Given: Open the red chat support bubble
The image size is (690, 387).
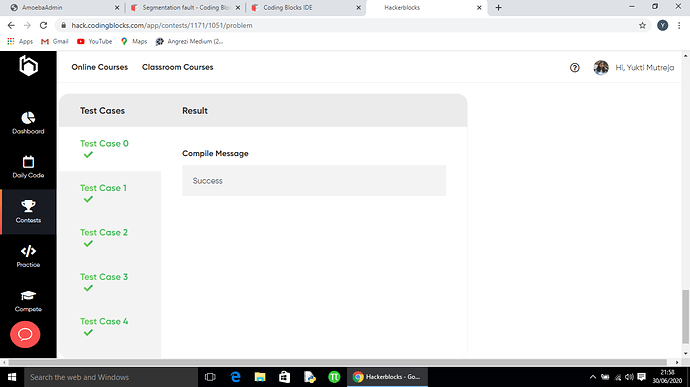Looking at the screenshot, I should coord(25,335).
